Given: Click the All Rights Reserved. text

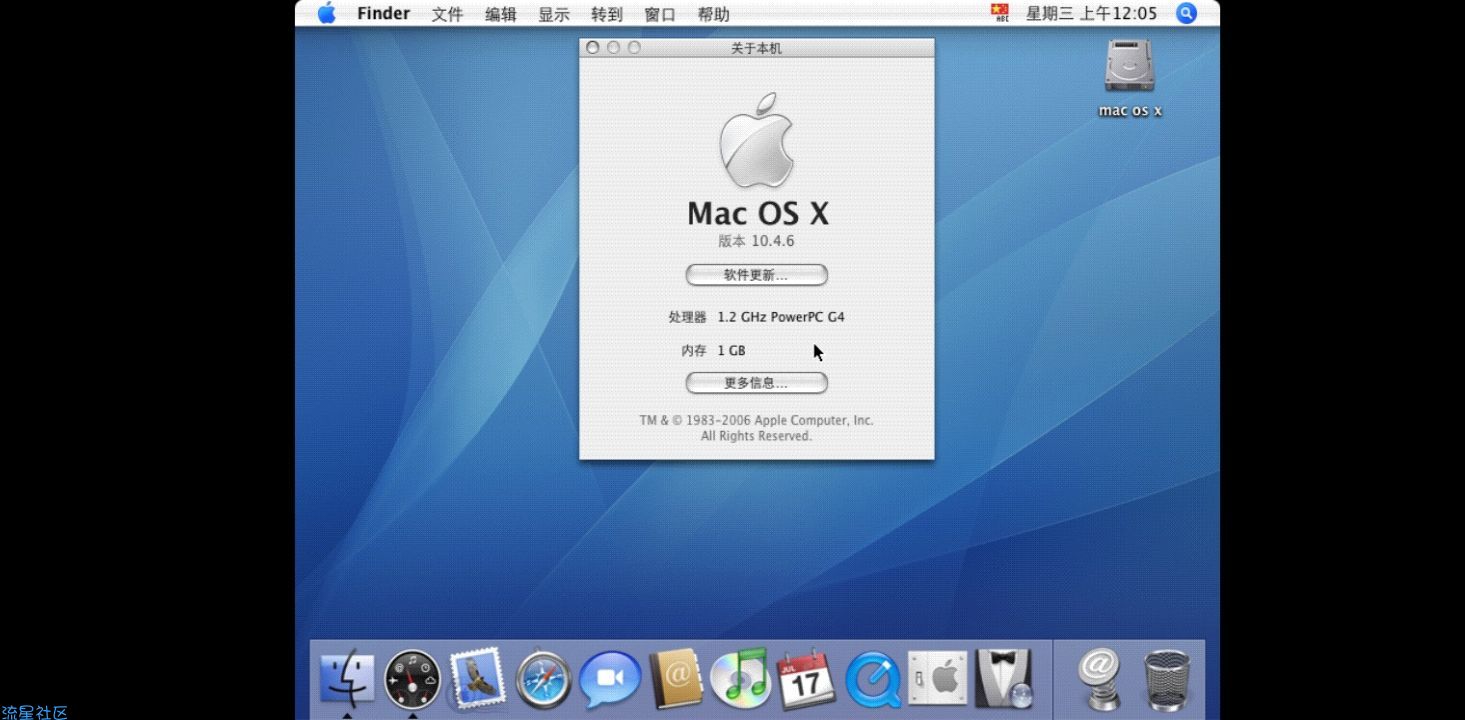Looking at the screenshot, I should 756,436.
